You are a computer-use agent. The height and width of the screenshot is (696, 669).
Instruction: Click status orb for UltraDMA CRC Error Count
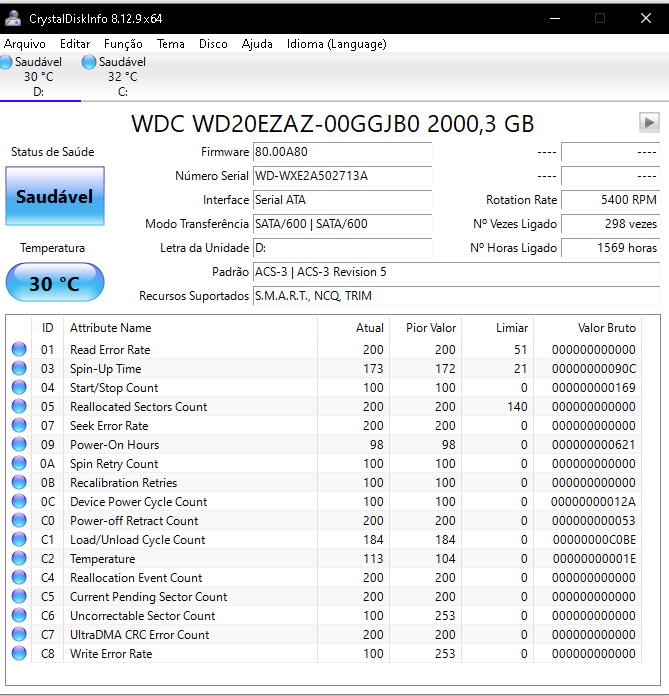[19, 634]
